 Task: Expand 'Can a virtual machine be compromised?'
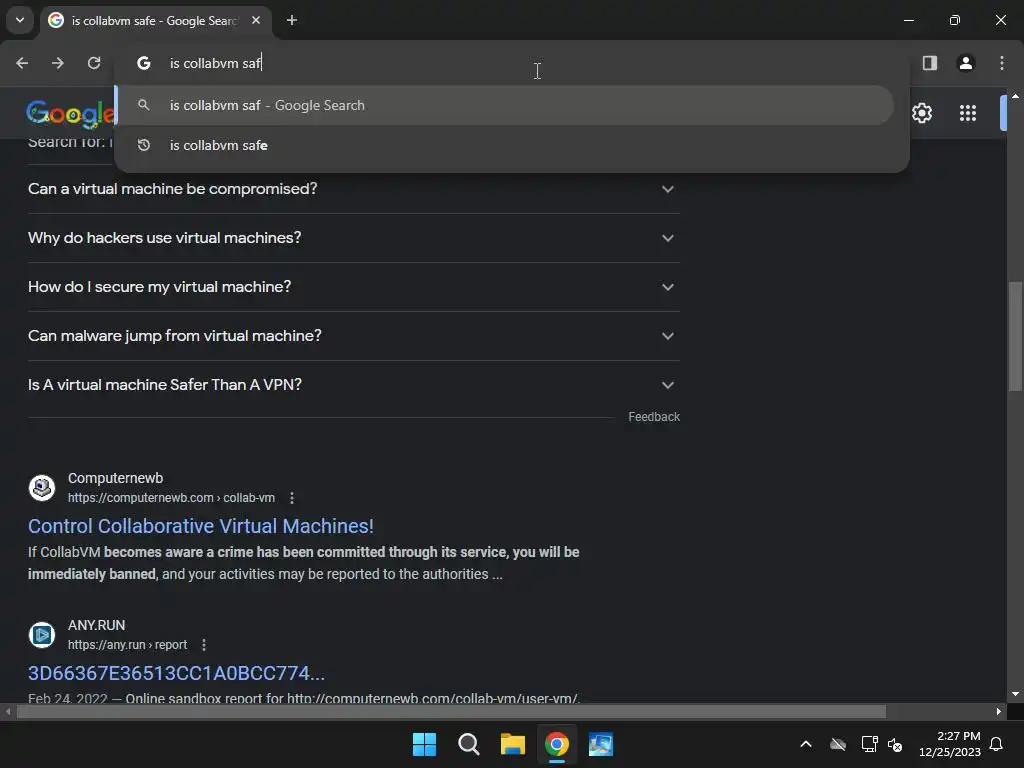click(353, 189)
